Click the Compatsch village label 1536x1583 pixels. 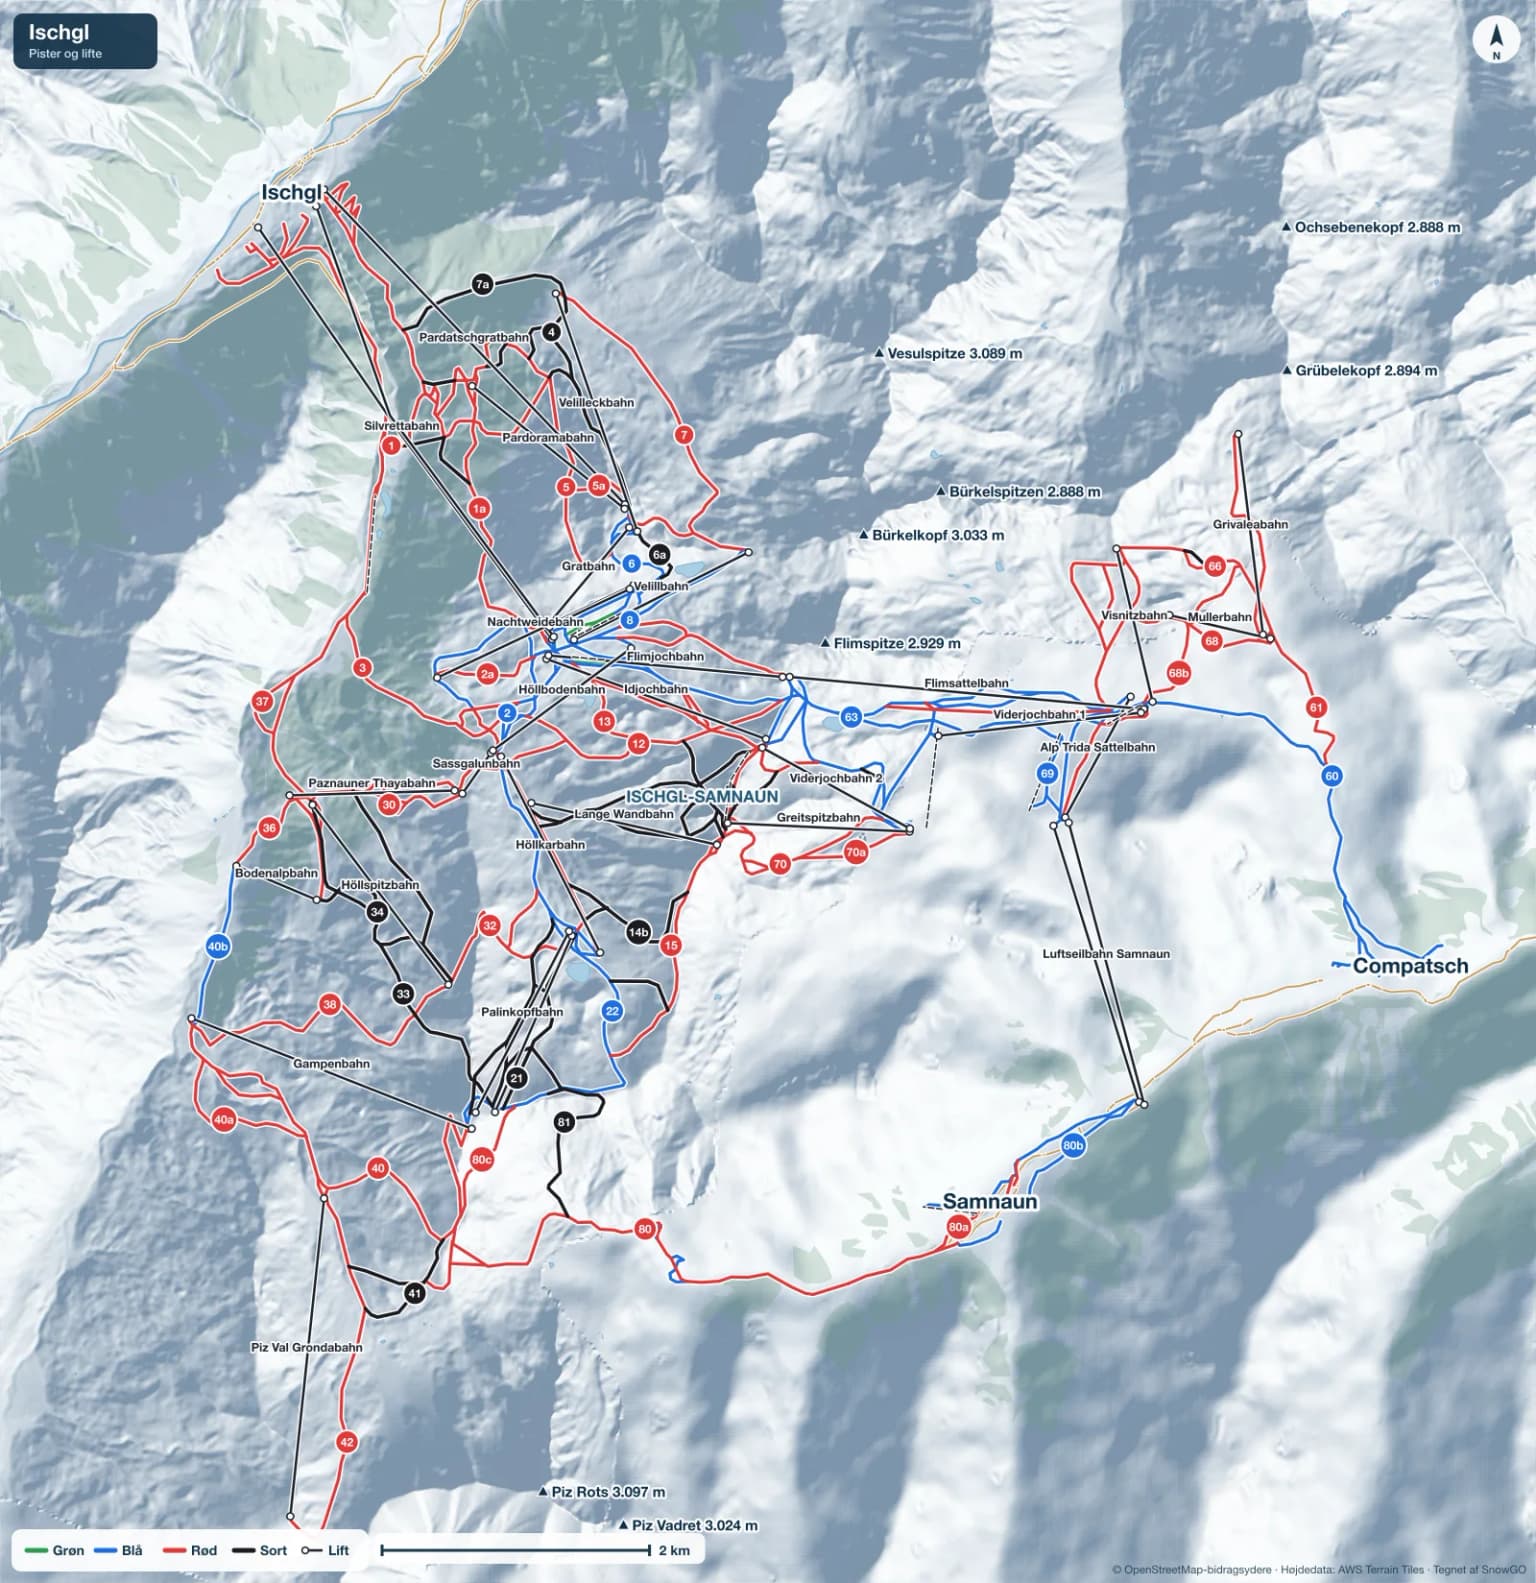coord(1410,966)
